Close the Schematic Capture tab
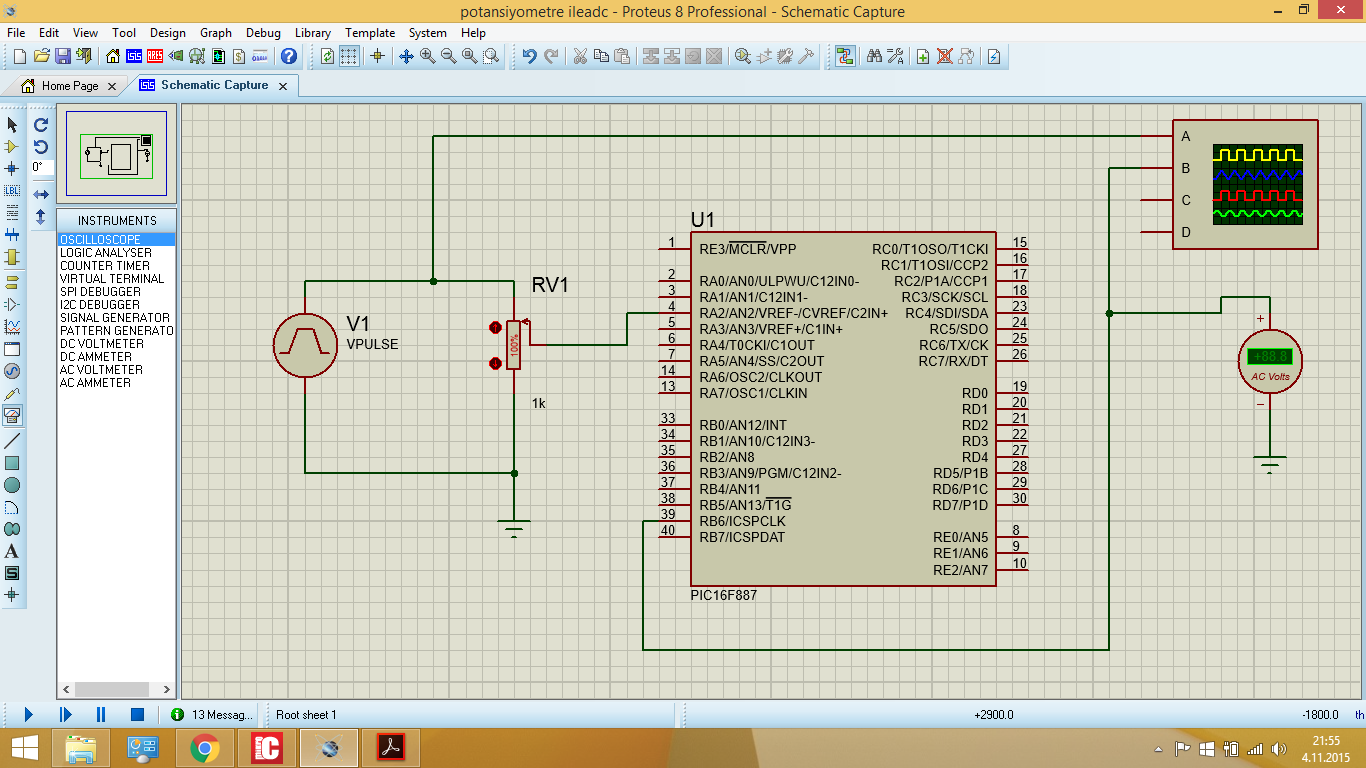The image size is (1366, 768). point(282,86)
